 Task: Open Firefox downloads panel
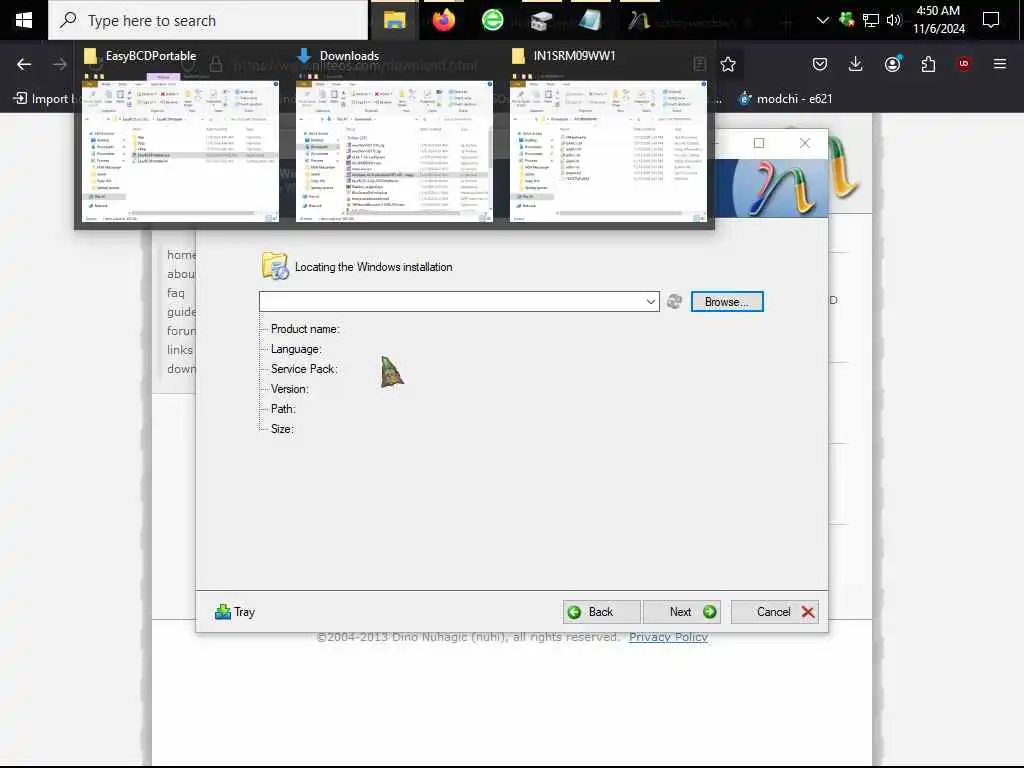(x=856, y=64)
